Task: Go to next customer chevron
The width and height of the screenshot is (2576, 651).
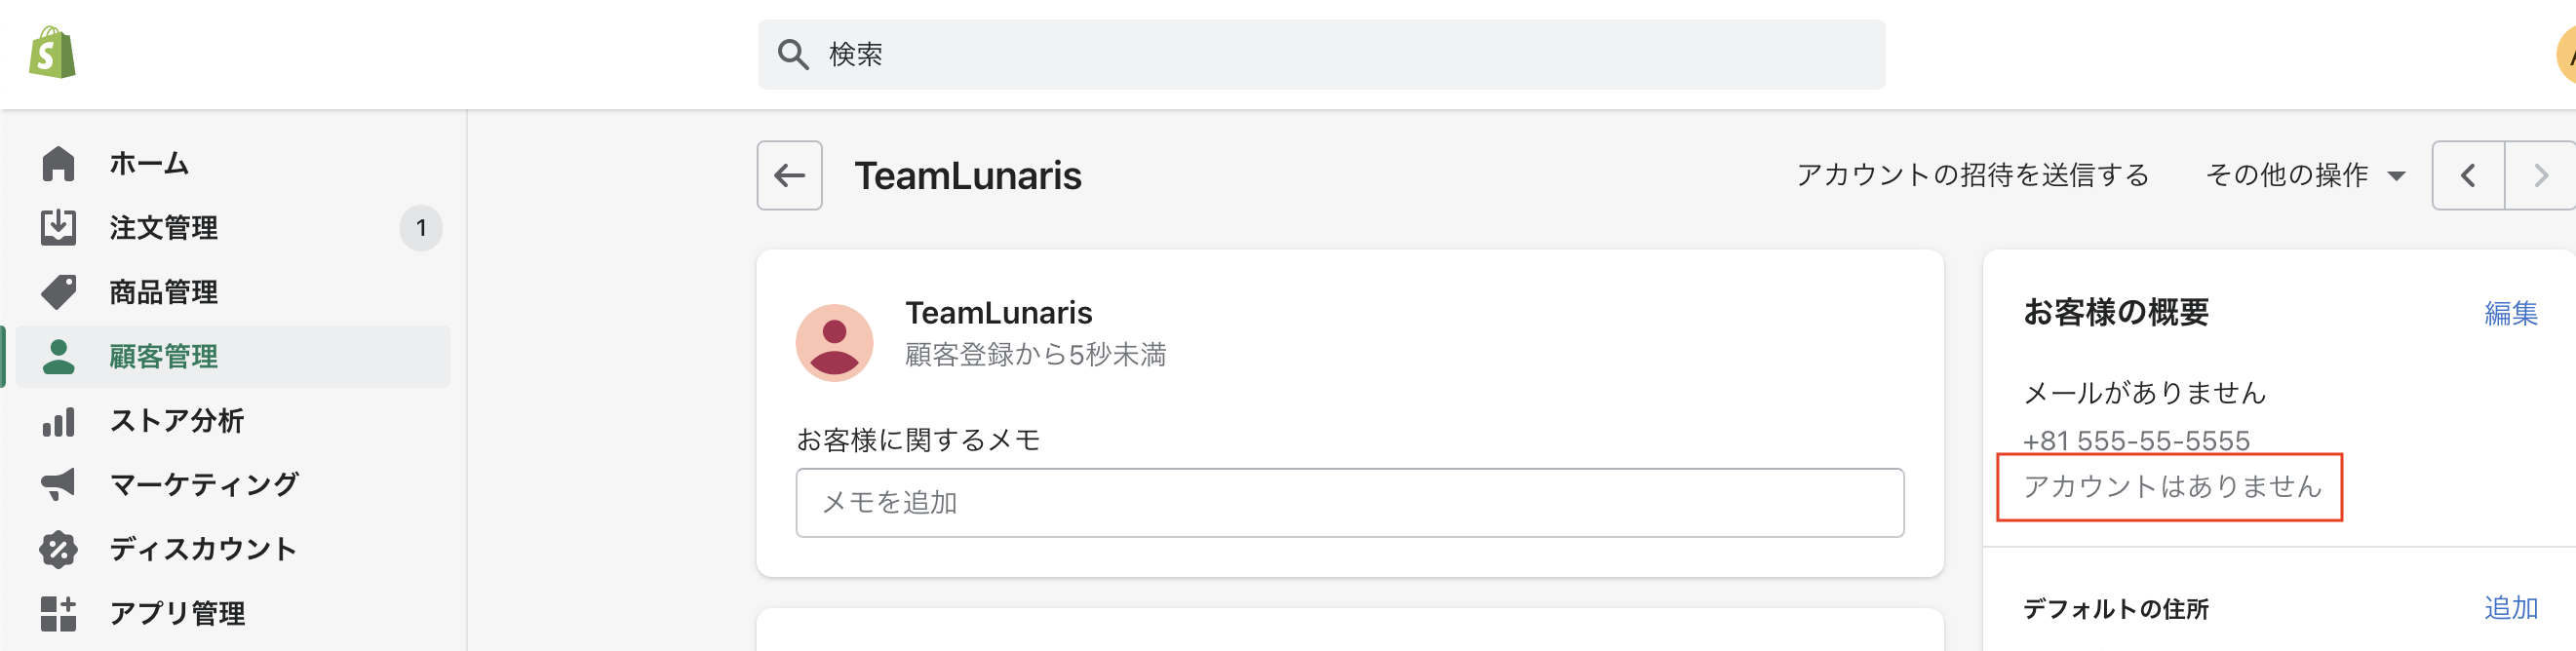Action: click(2540, 175)
